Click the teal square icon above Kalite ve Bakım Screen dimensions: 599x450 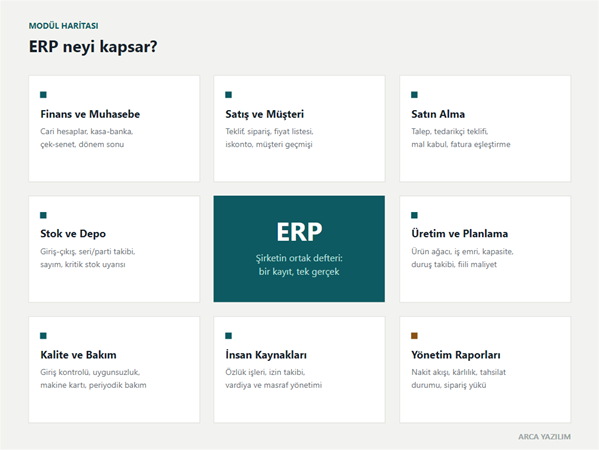tap(43, 336)
